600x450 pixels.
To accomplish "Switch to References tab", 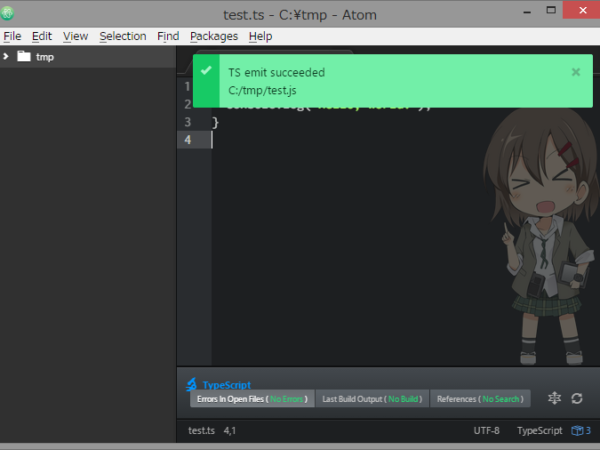I will pyautogui.click(x=480, y=399).
